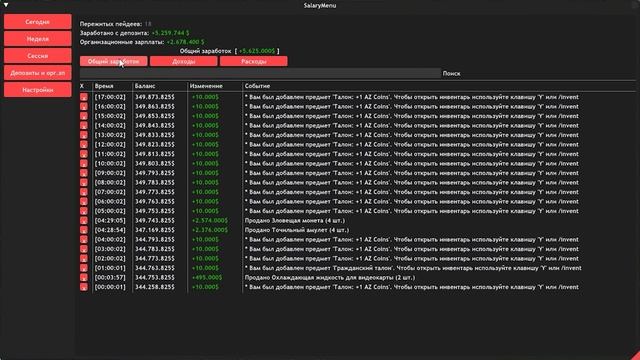Click the +495.000$ change value
The width and height of the screenshot is (640, 360).
click(x=207, y=278)
